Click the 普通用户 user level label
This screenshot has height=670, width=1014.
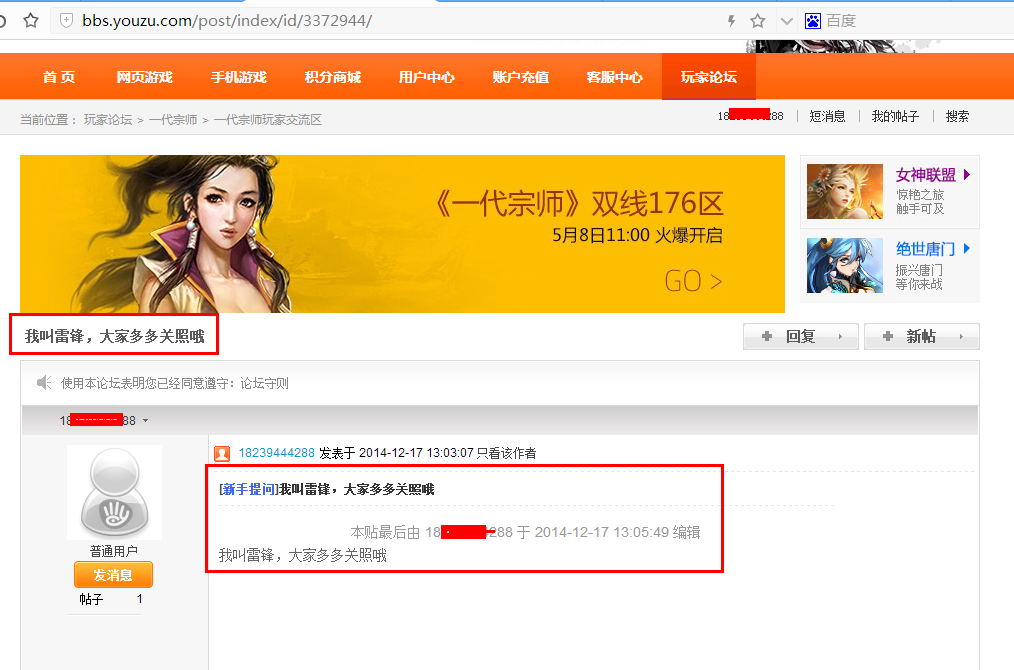tap(114, 551)
